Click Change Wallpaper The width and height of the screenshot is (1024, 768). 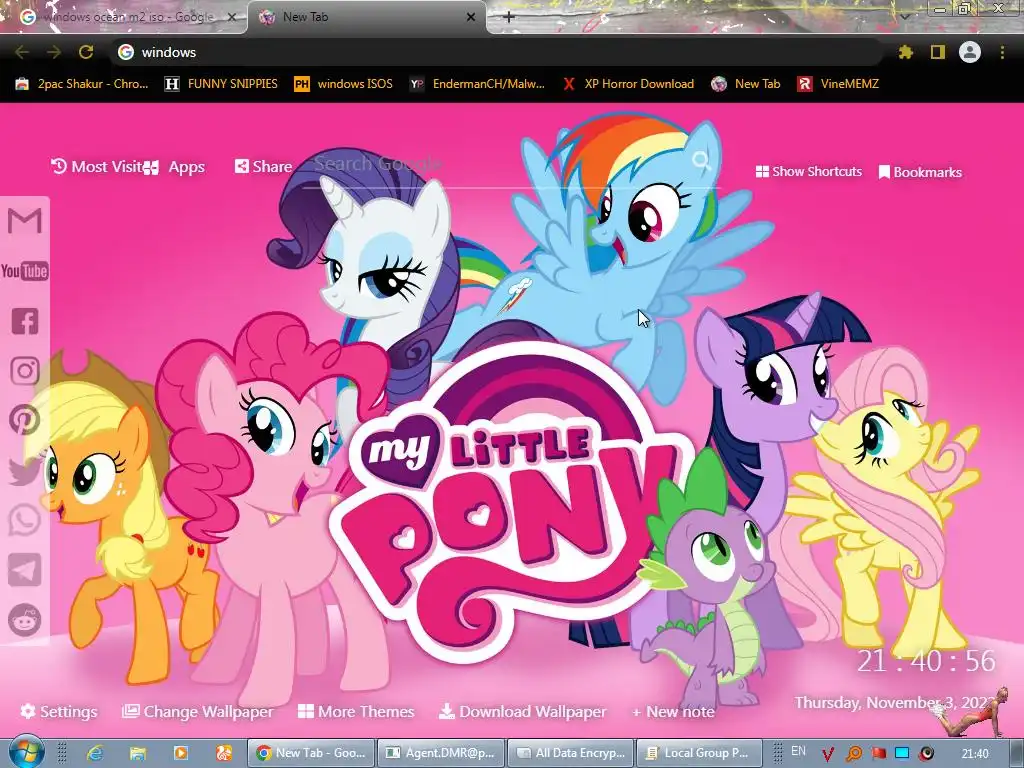tap(198, 712)
